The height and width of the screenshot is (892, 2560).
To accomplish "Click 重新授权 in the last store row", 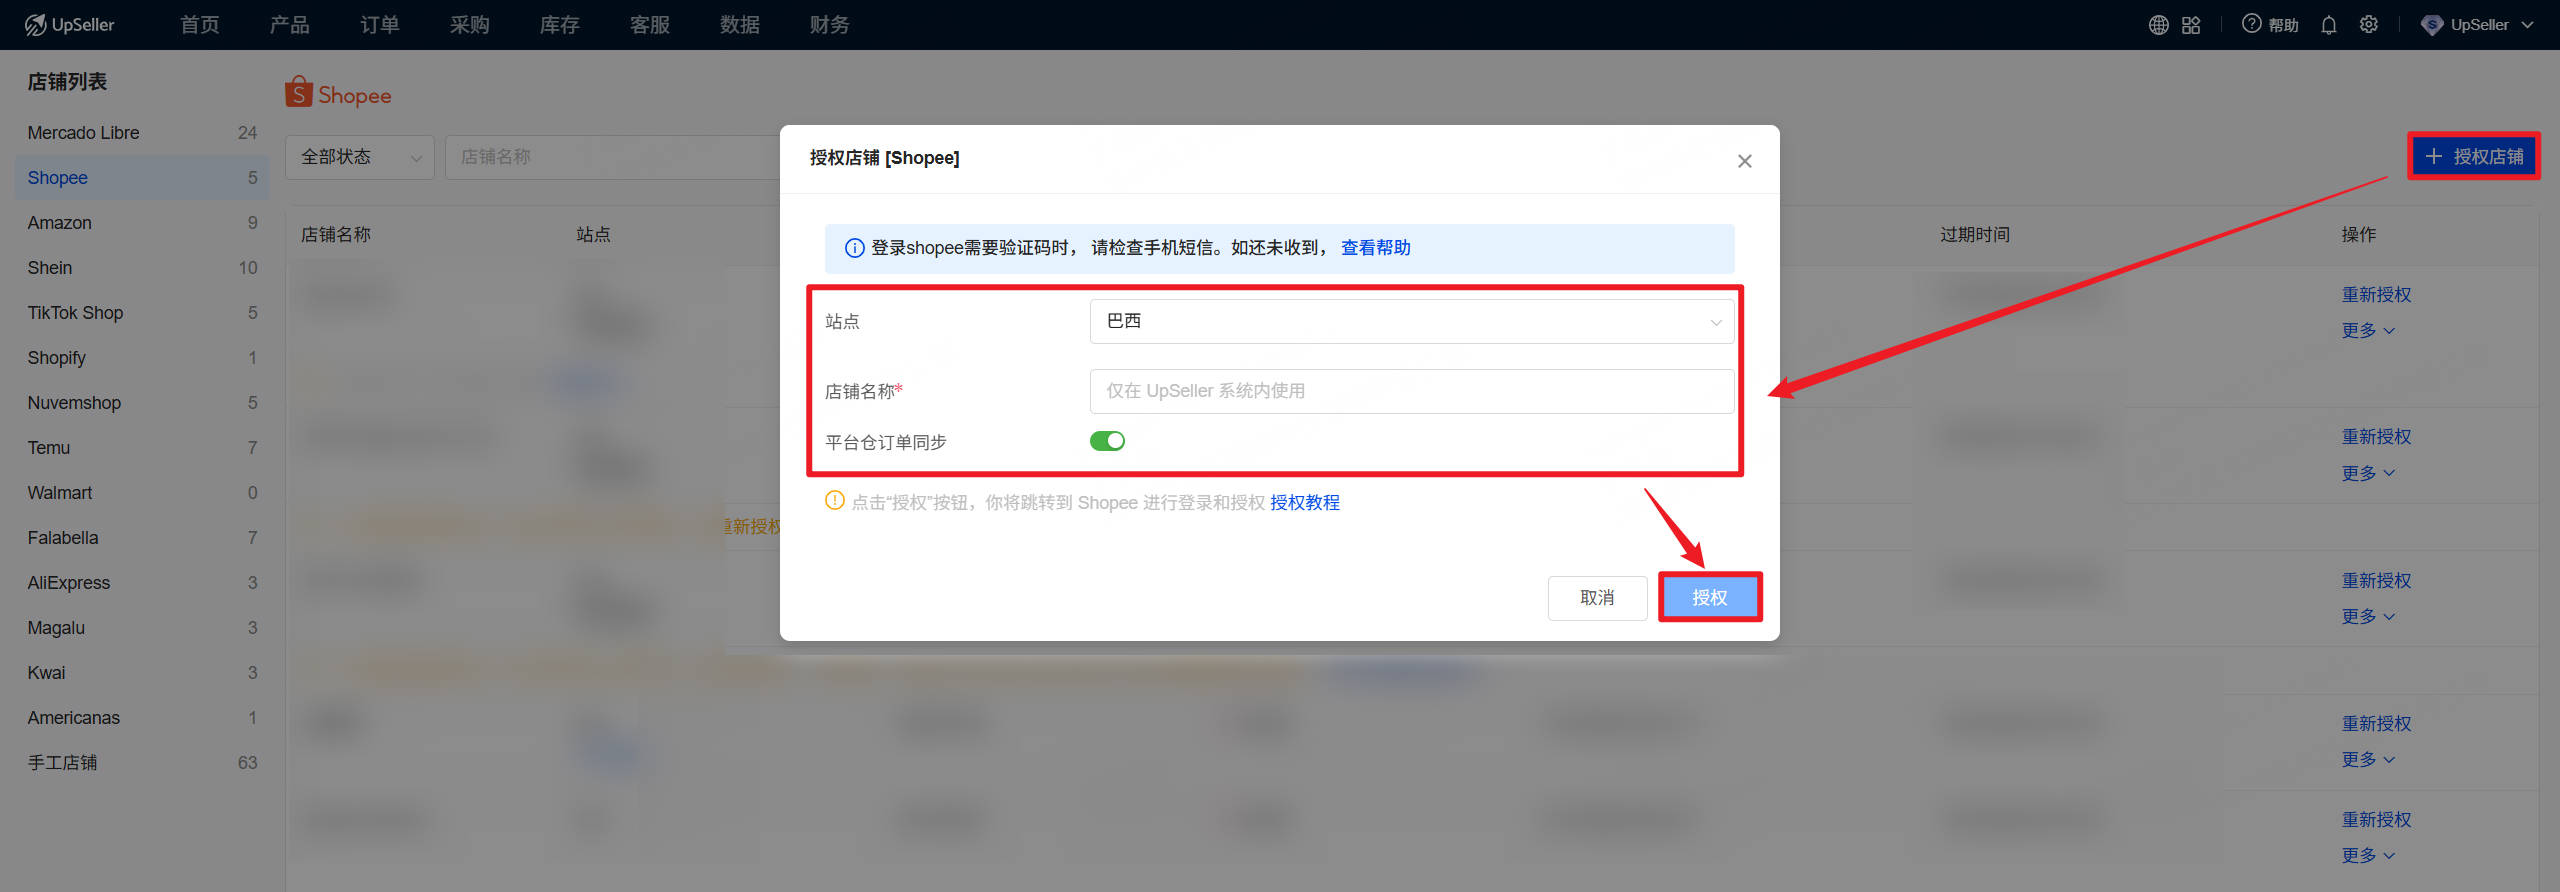I will (2377, 820).
